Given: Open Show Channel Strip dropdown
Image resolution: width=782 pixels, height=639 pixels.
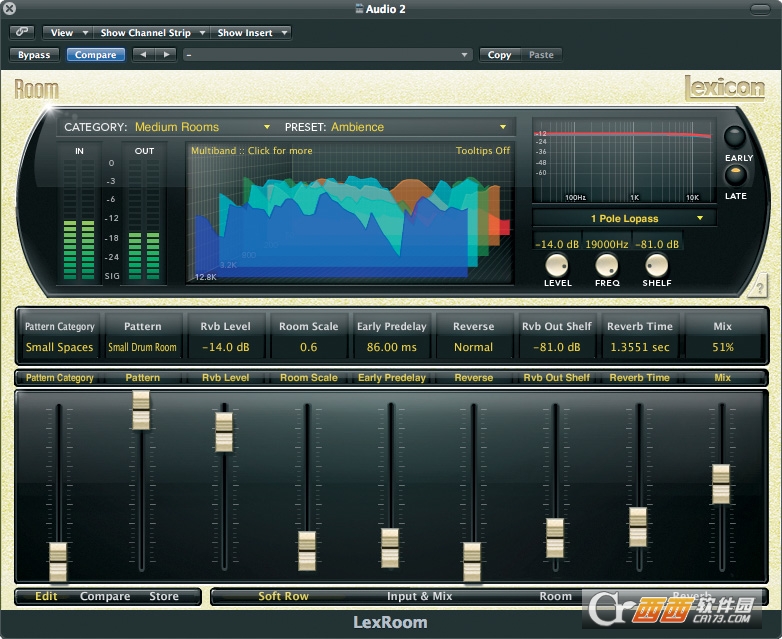Looking at the screenshot, I should tap(152, 32).
